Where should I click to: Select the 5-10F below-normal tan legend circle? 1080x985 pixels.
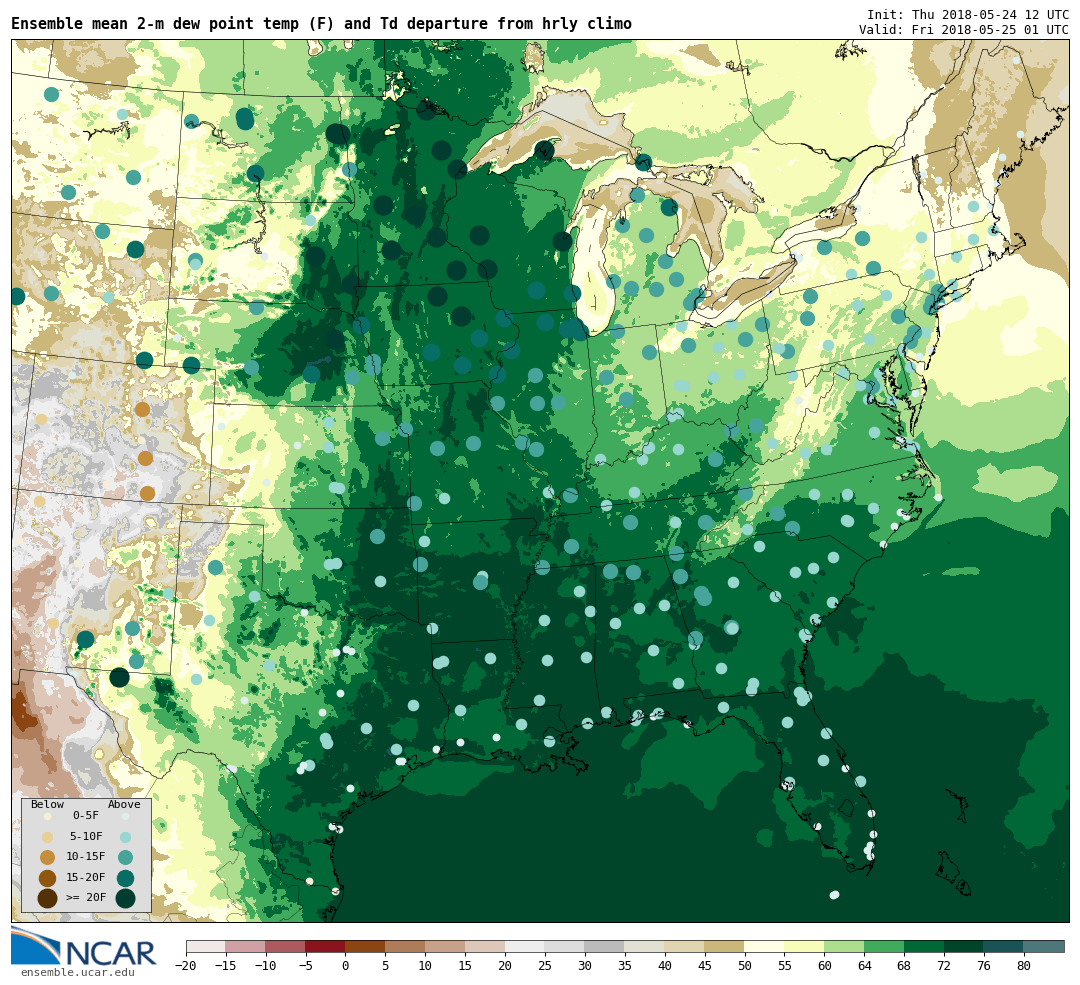point(47,837)
